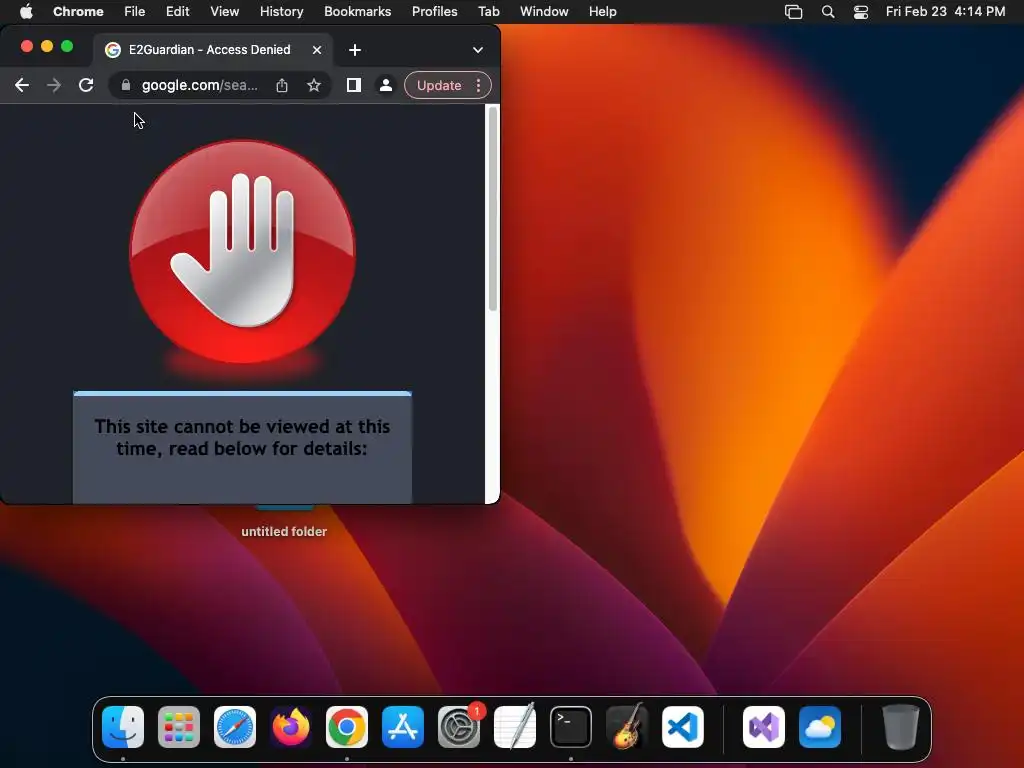Open the Profiles menu

434,12
